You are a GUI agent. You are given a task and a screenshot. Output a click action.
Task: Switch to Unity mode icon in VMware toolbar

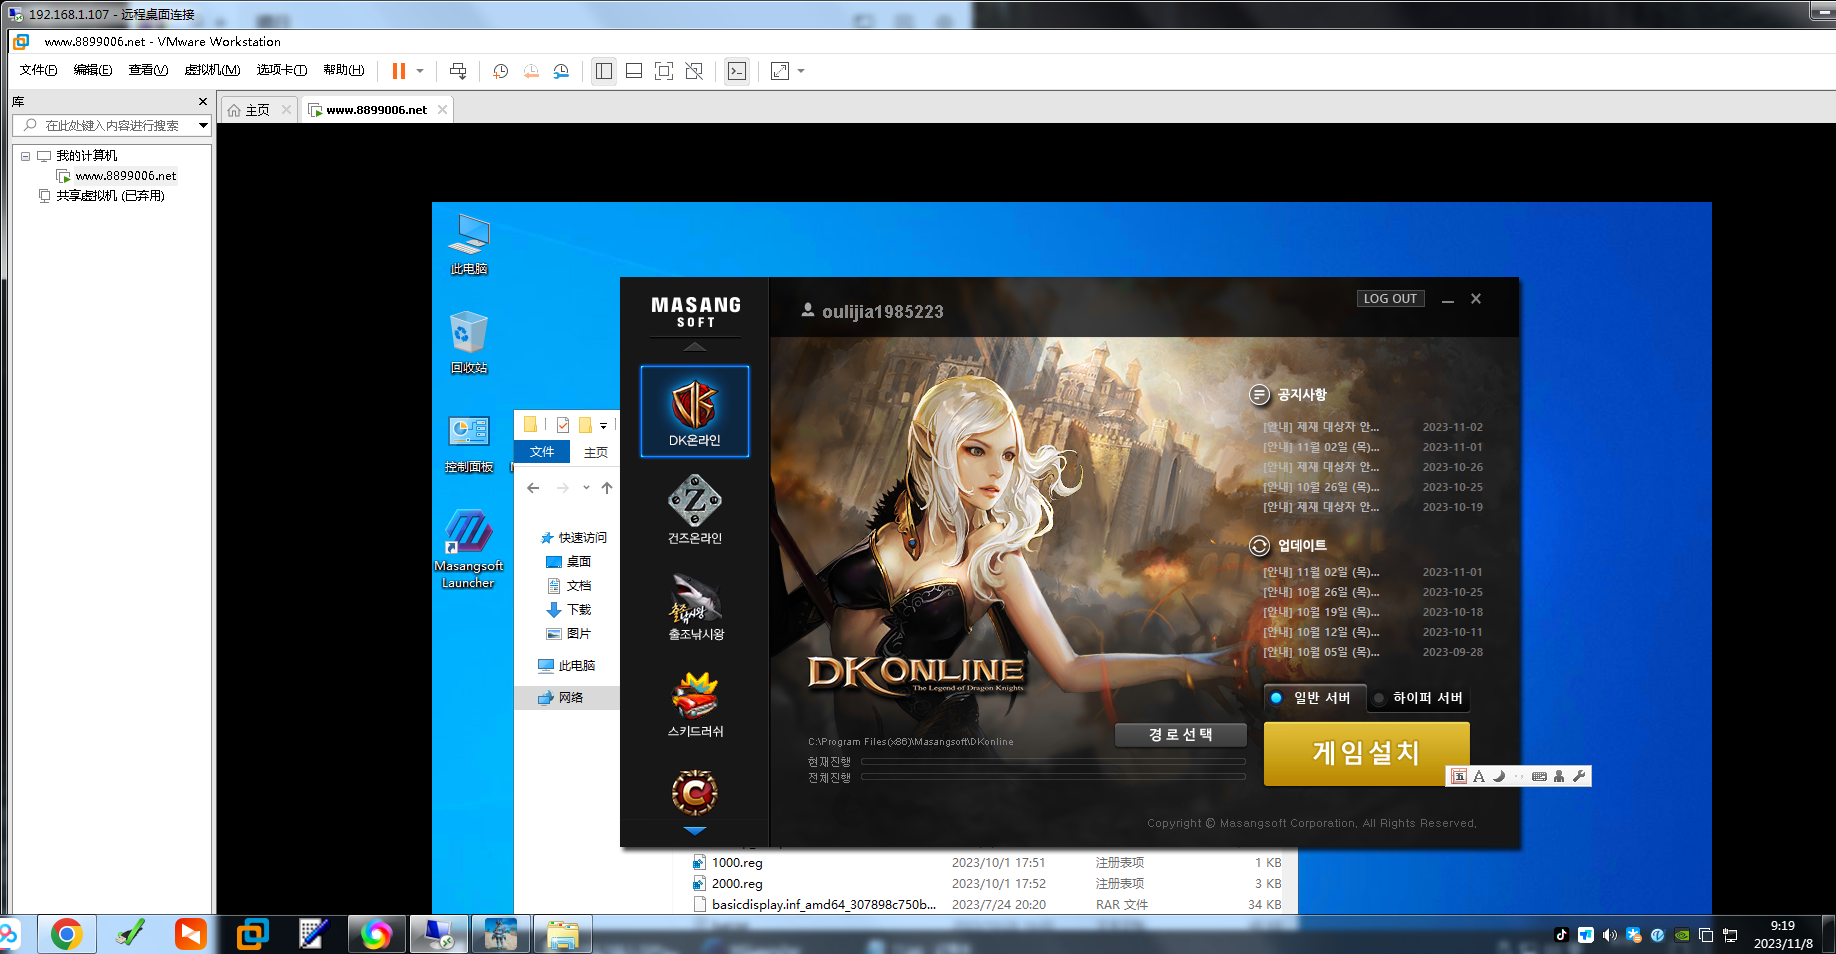[694, 71]
